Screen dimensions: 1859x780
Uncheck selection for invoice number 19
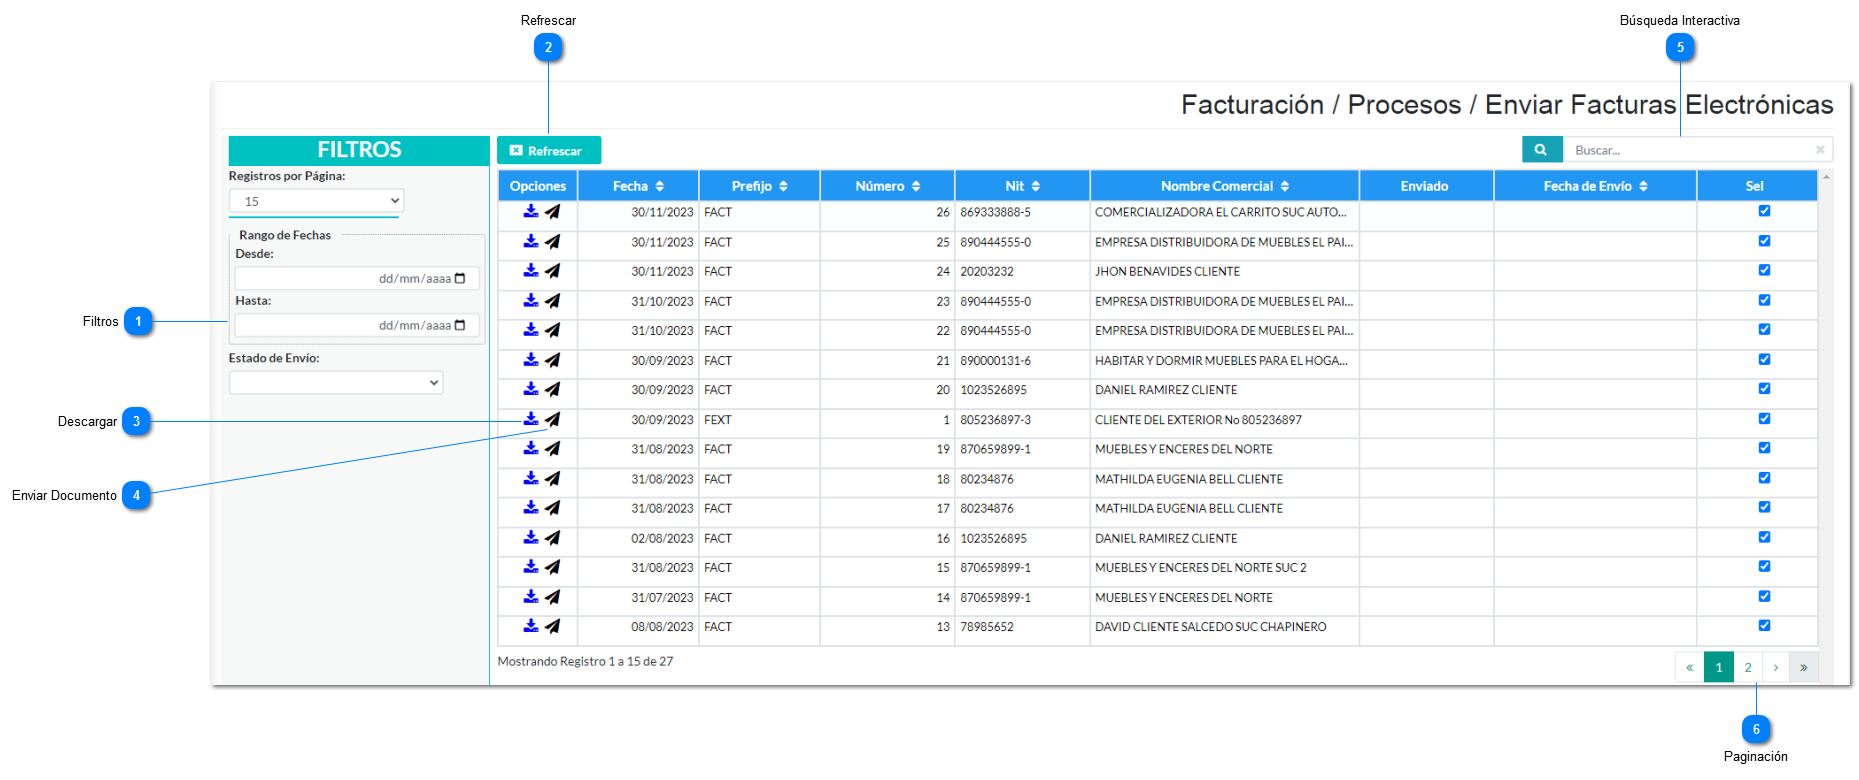click(1764, 448)
